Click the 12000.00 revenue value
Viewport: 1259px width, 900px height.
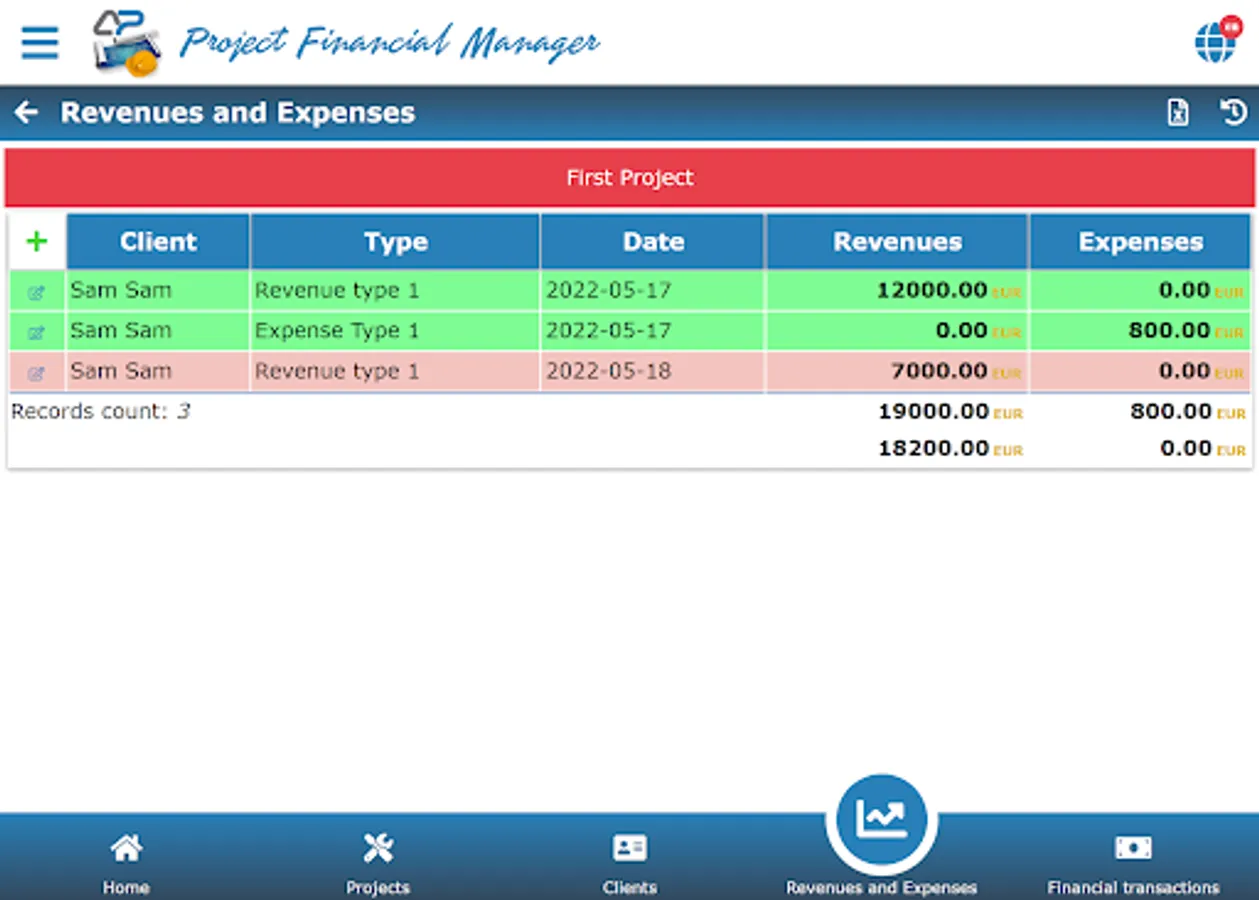click(x=932, y=290)
